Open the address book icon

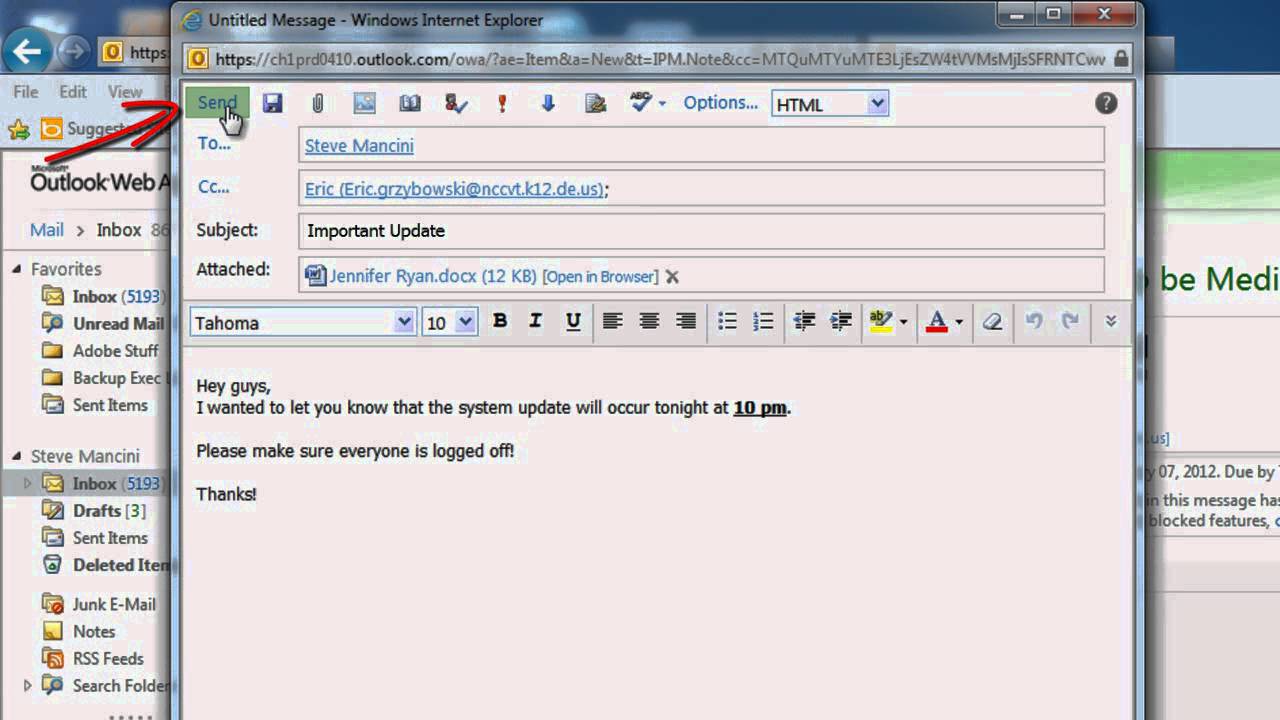pos(410,103)
